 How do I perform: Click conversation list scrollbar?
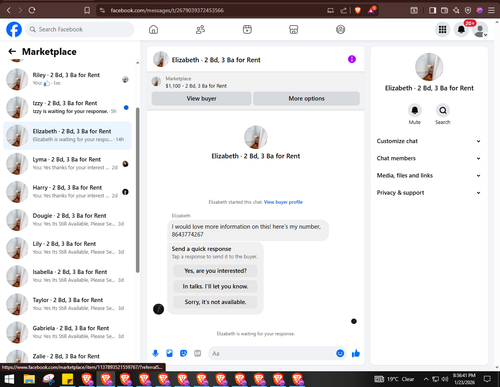tap(138, 190)
